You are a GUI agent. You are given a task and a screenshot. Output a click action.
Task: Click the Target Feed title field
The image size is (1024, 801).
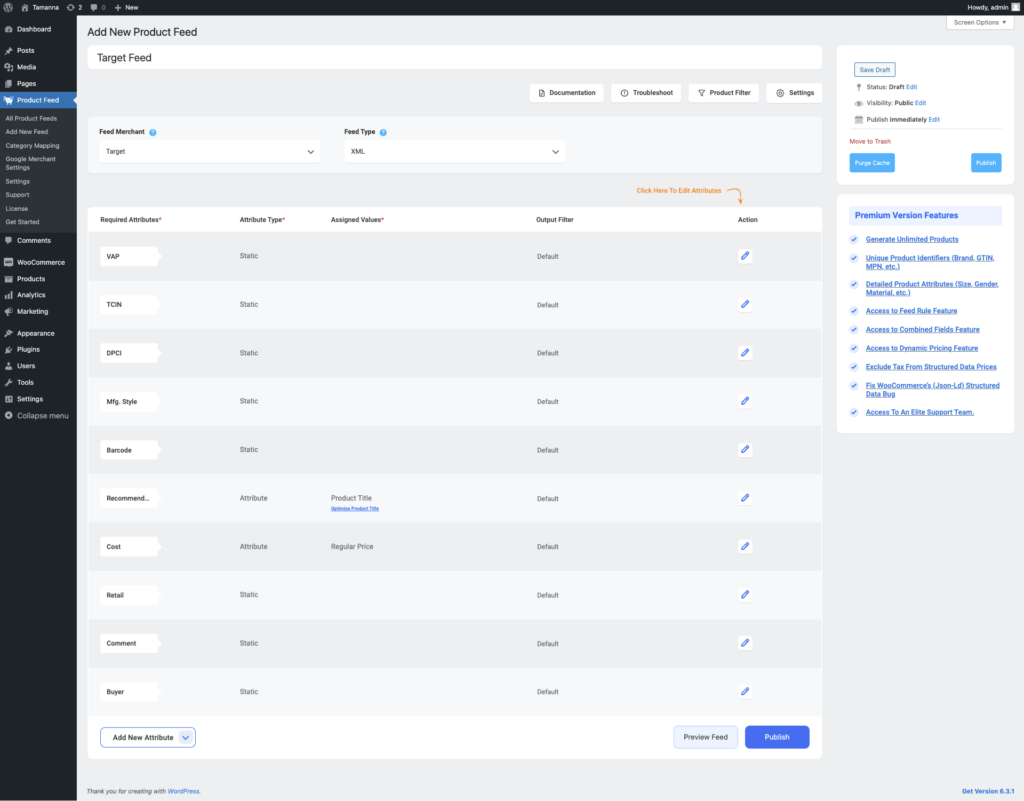[x=455, y=57]
